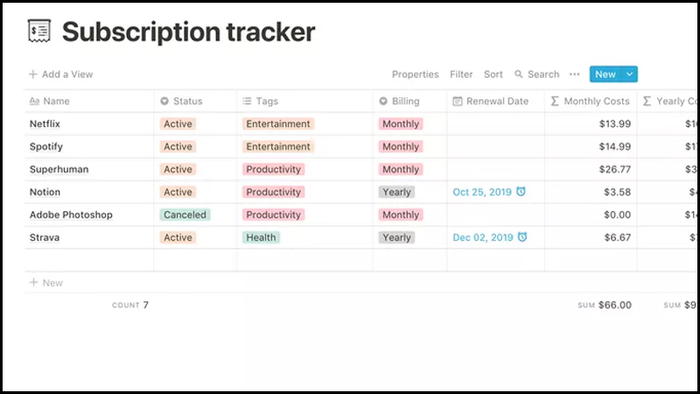This screenshot has width=700, height=394.
Task: Add a new row with plus New
Action: (x=46, y=282)
